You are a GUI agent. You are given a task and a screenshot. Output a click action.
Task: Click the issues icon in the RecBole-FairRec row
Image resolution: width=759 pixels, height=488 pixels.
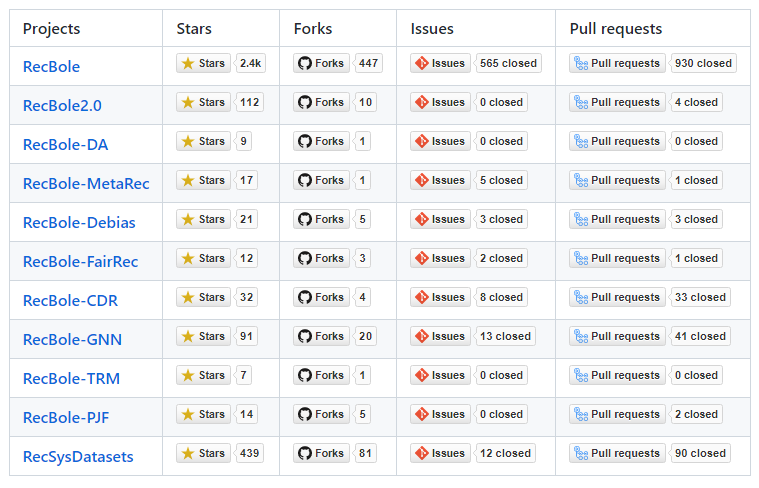(421, 258)
